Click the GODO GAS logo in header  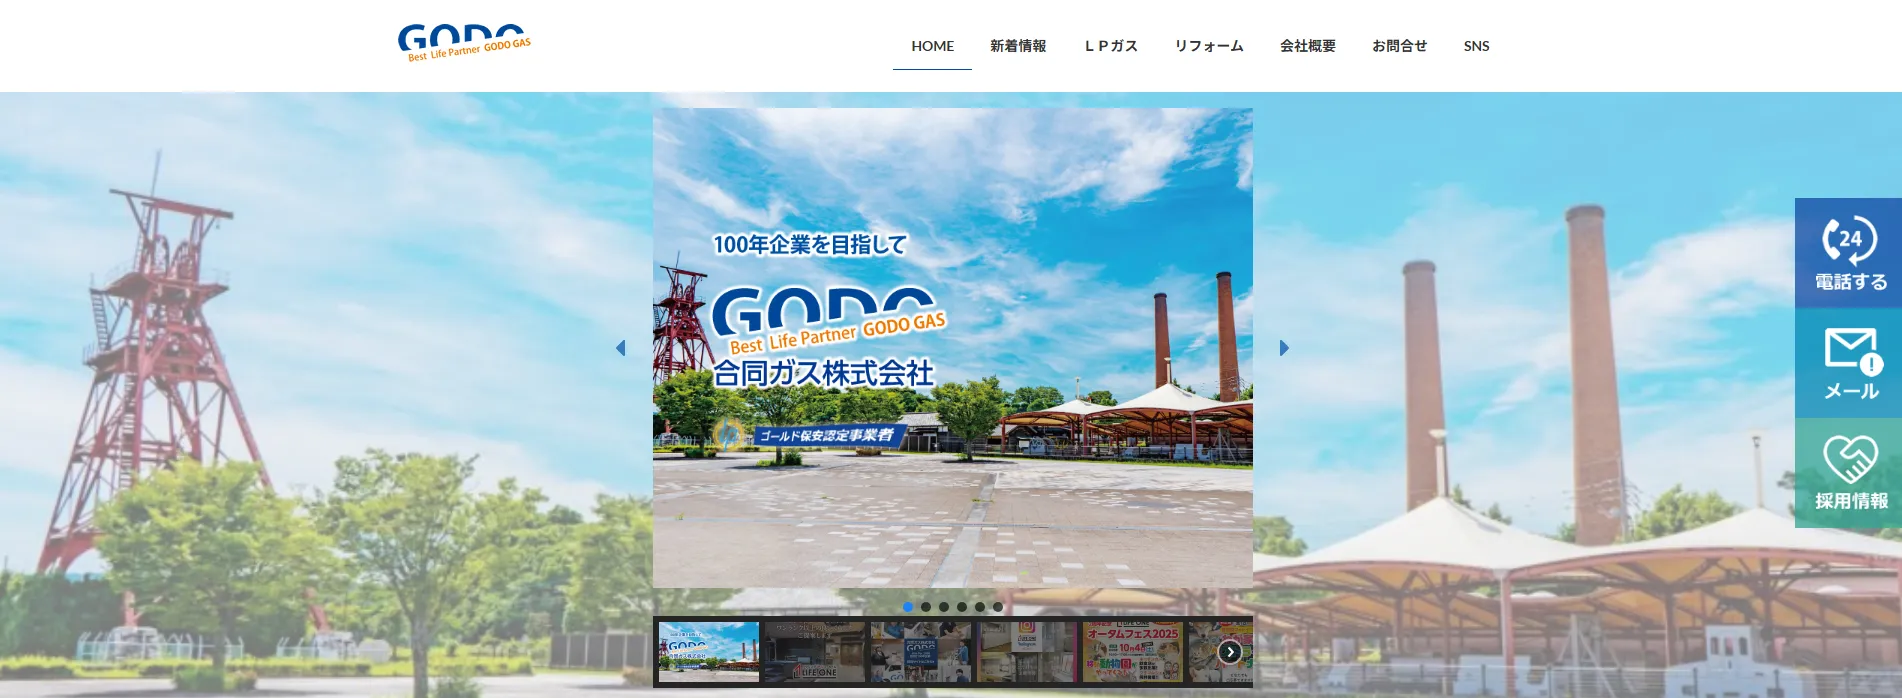(x=465, y=43)
